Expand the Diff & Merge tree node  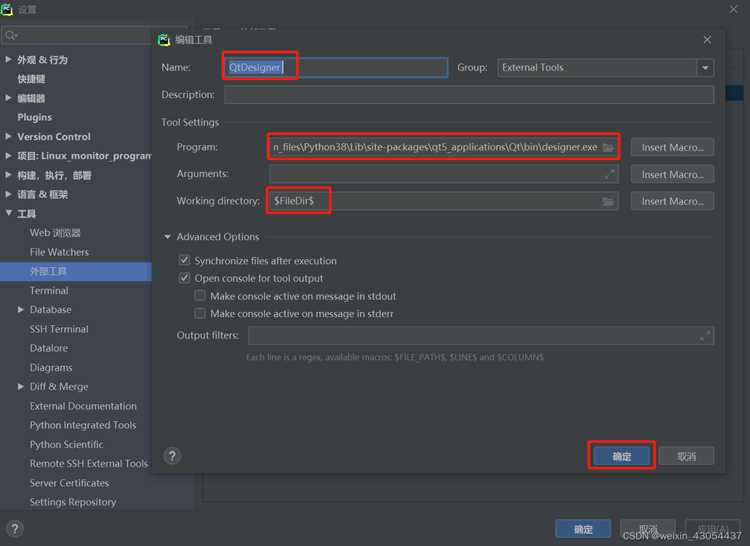coord(21,386)
